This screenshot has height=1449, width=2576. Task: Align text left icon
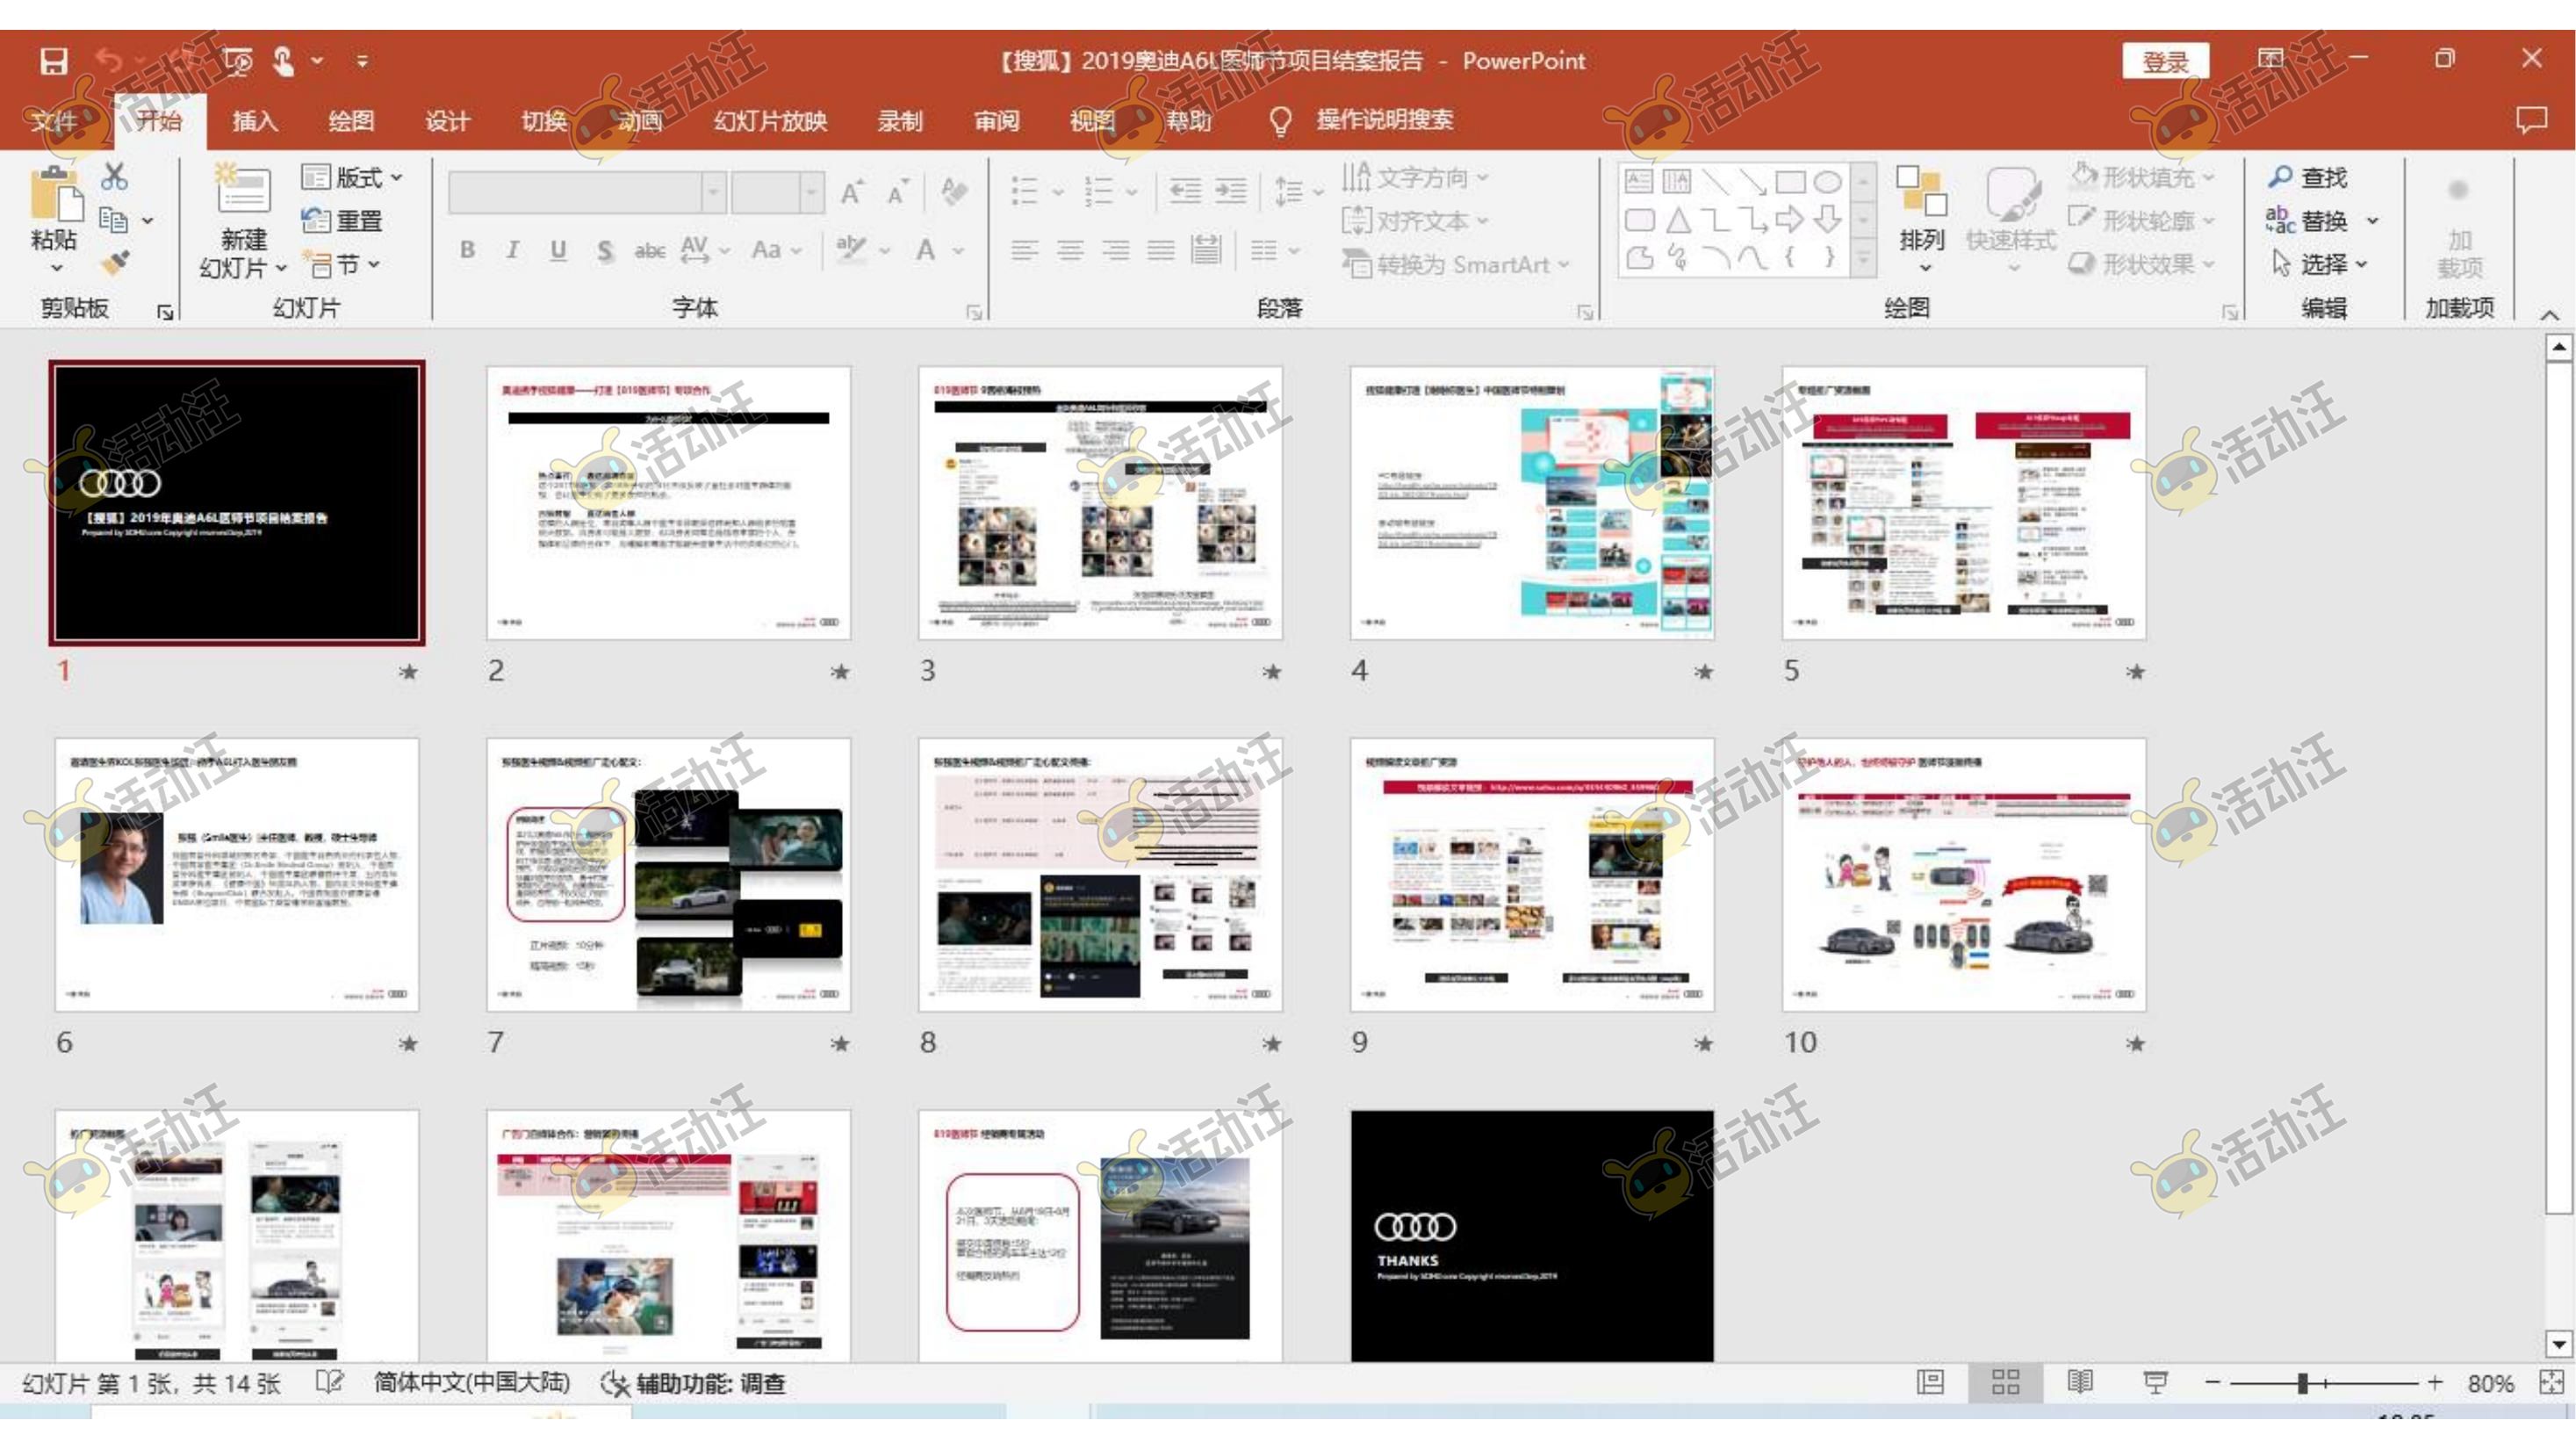pyautogui.click(x=1024, y=250)
